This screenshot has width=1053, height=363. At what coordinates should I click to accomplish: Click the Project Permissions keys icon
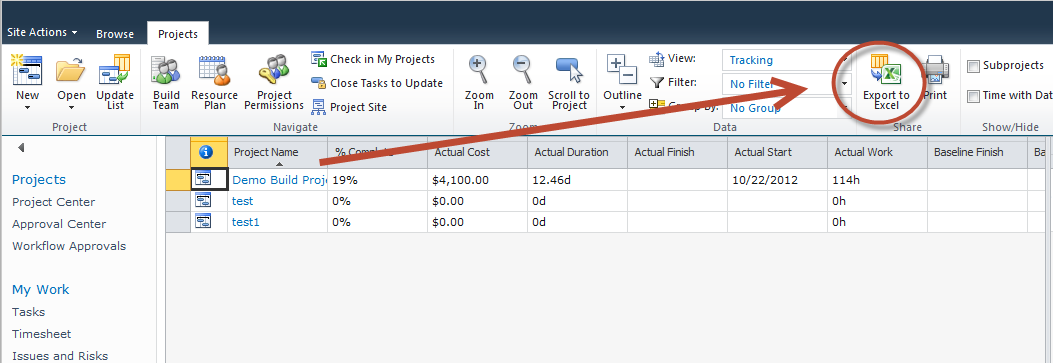(x=274, y=70)
